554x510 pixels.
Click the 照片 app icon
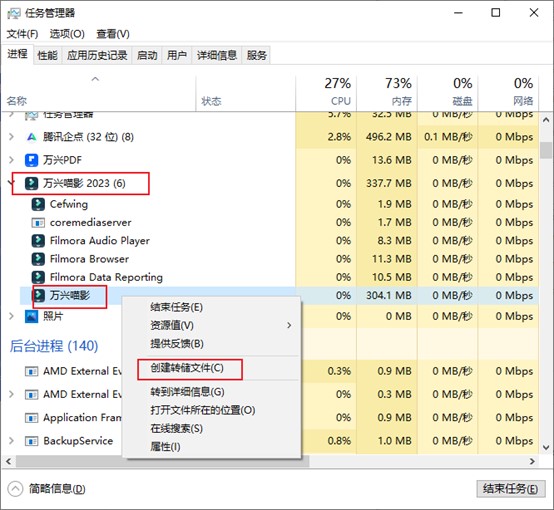[x=31, y=316]
